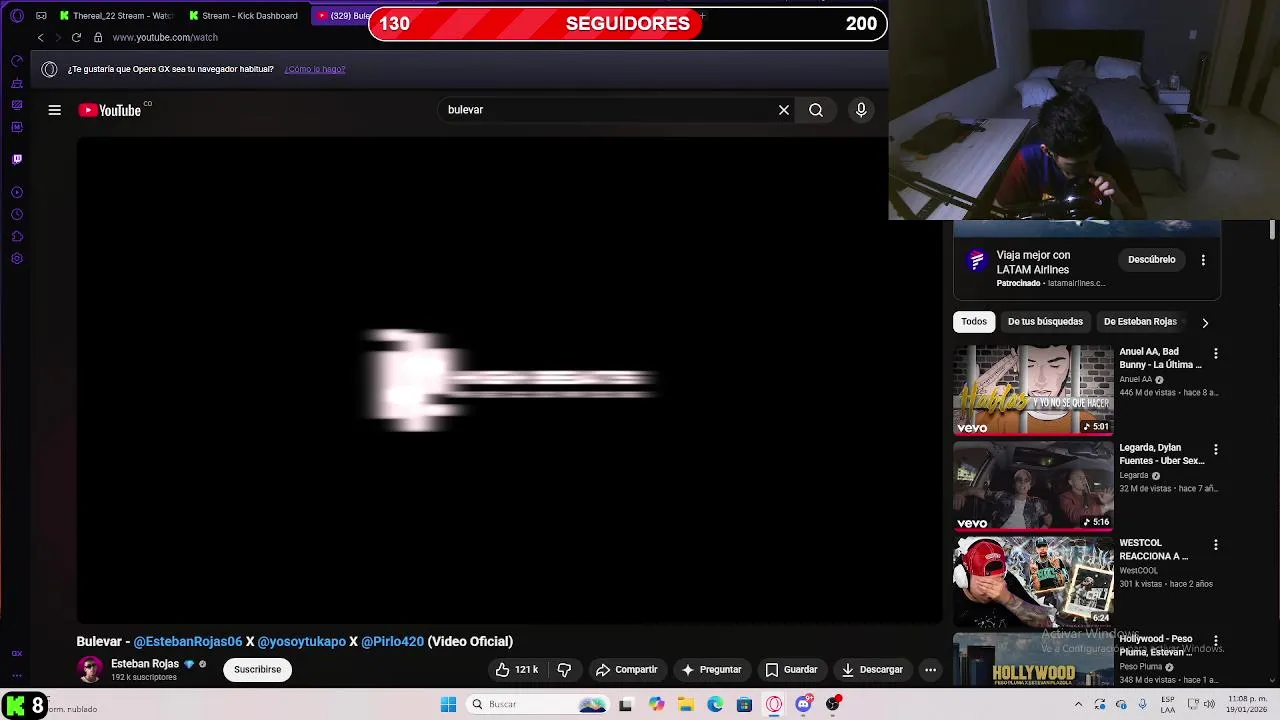Play Legarda Uber Sex video thumbnail
Screen dimensions: 1280x720
point(1033,486)
